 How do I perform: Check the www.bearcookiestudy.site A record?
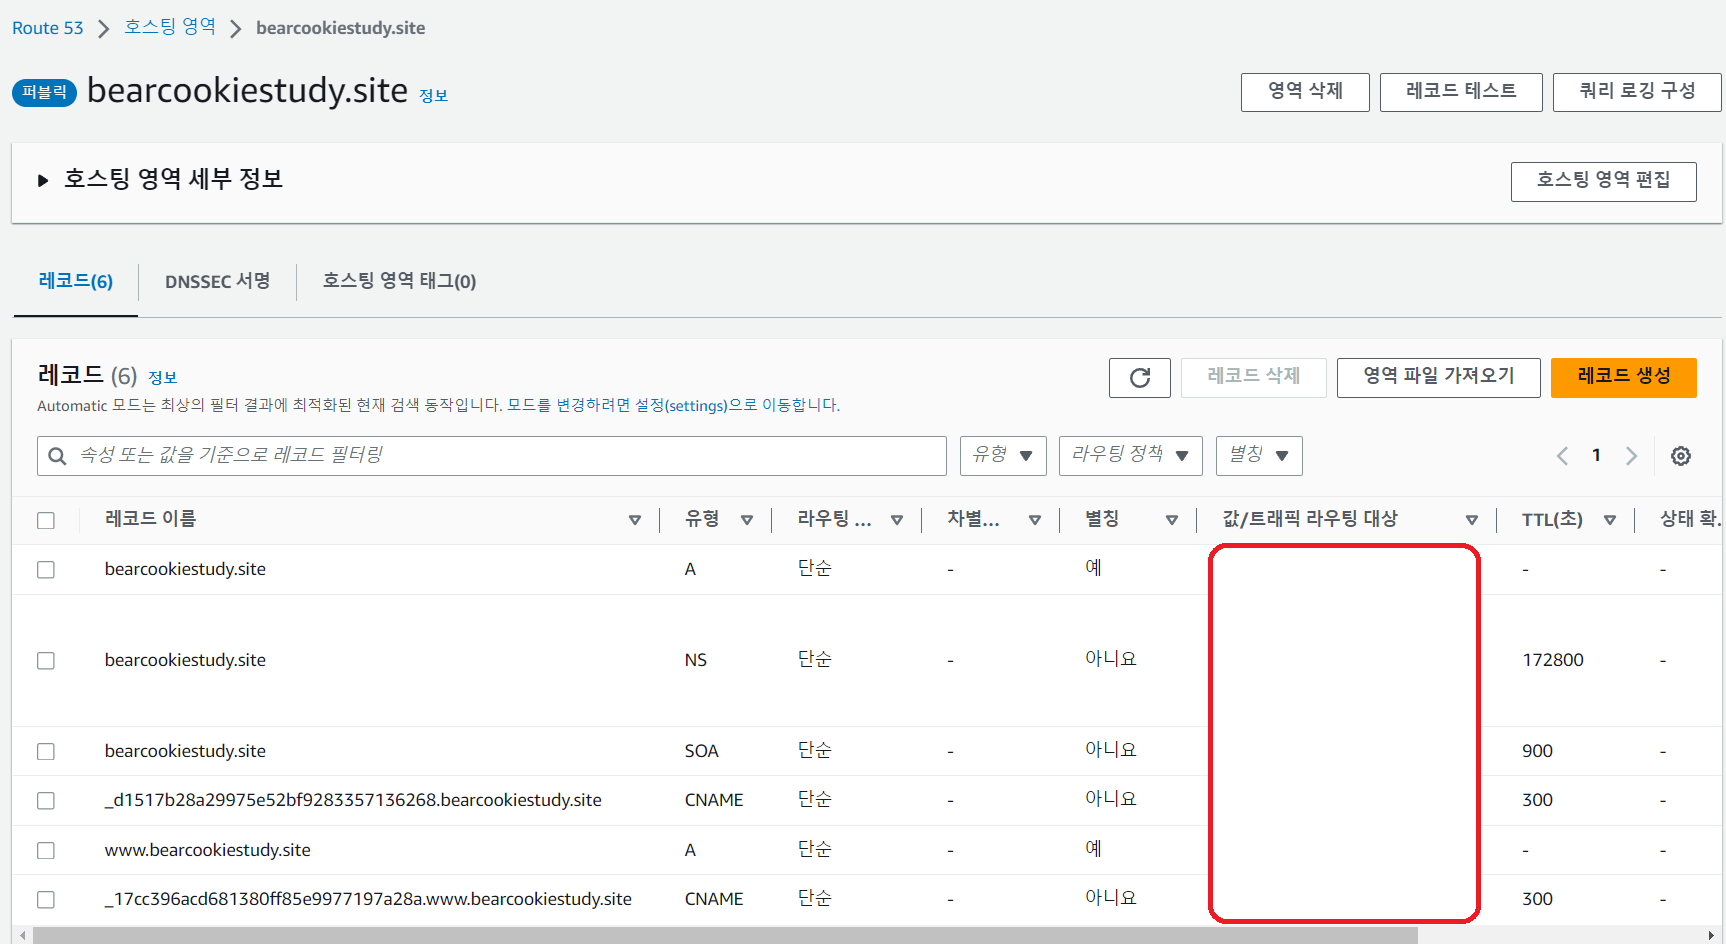(x=46, y=850)
